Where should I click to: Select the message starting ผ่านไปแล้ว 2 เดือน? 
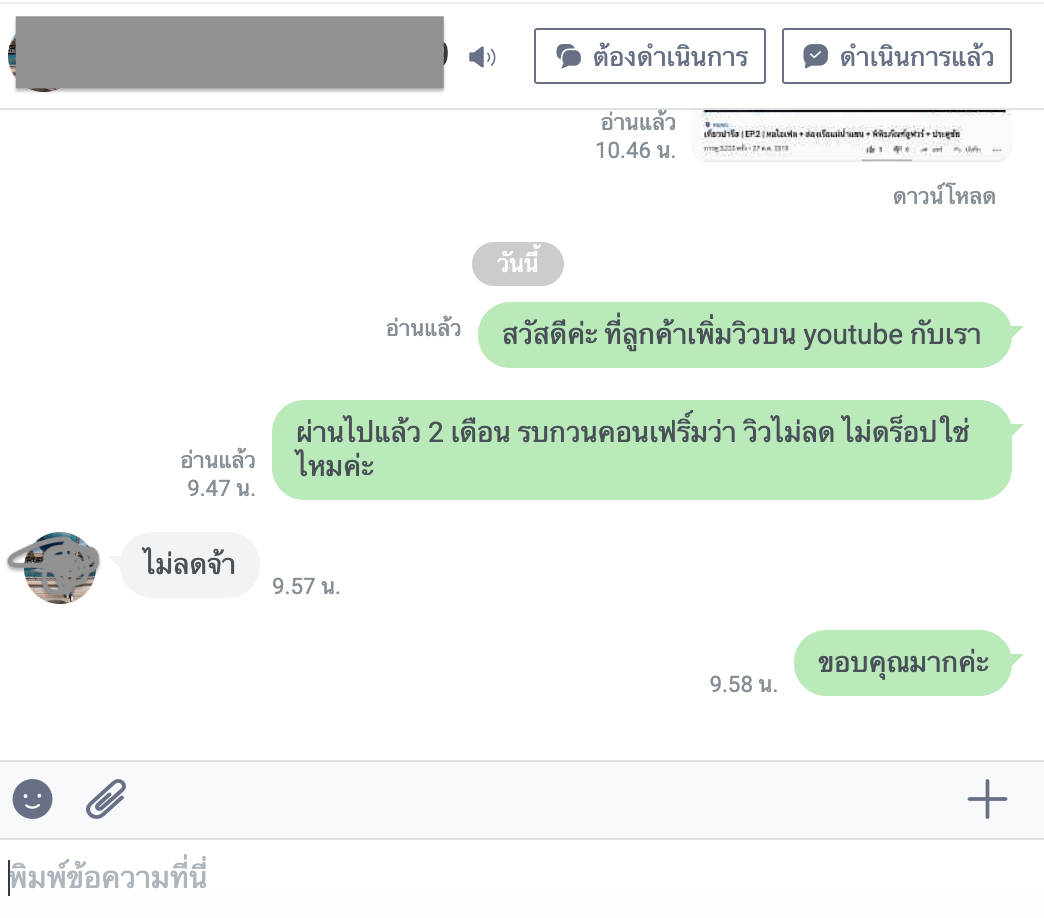tap(642, 450)
